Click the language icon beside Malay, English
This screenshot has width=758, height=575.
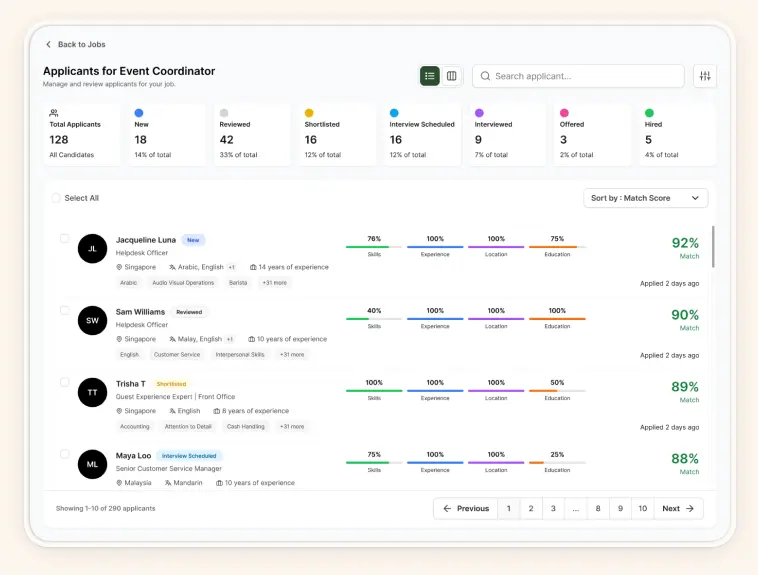pyautogui.click(x=172, y=339)
